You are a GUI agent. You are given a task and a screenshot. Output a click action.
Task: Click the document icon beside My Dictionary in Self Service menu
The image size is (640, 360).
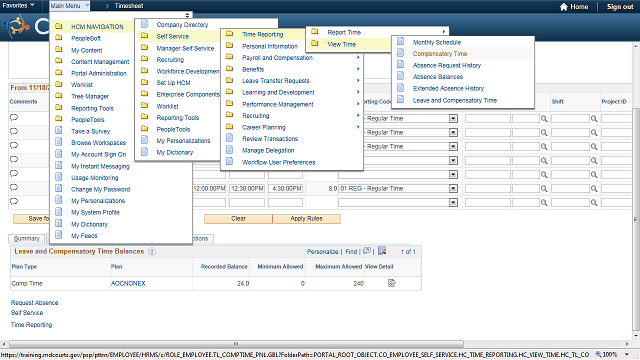(x=144, y=152)
